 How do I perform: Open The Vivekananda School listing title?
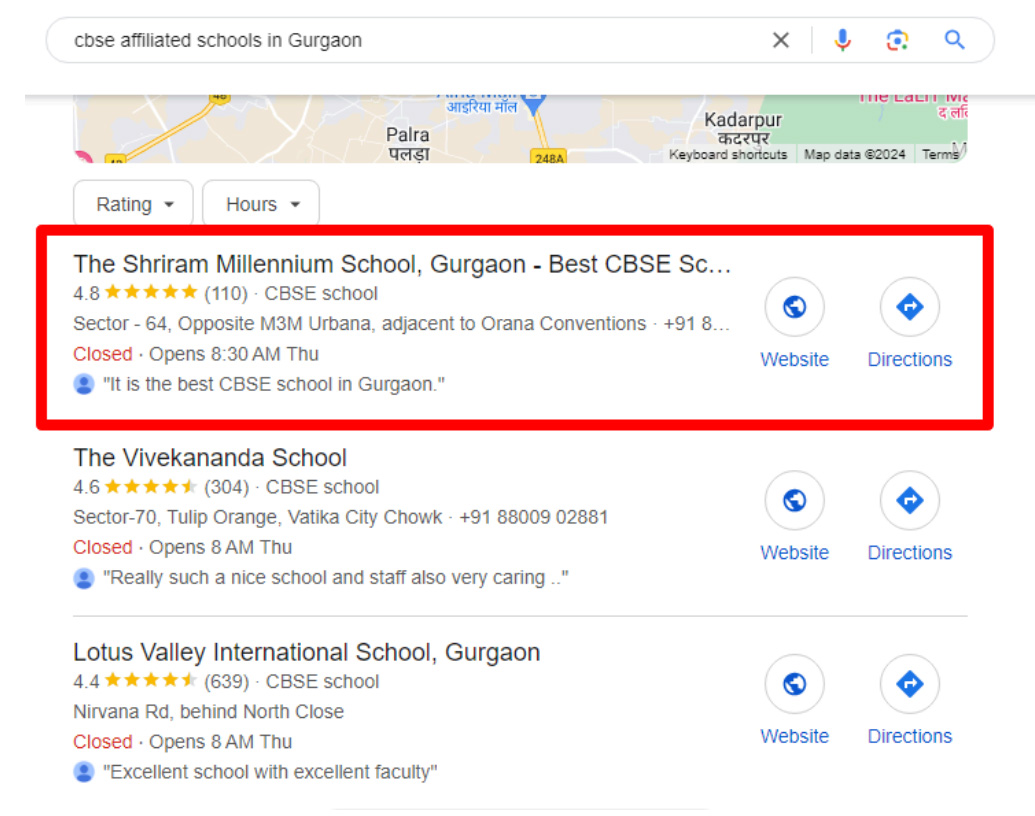pos(210,458)
